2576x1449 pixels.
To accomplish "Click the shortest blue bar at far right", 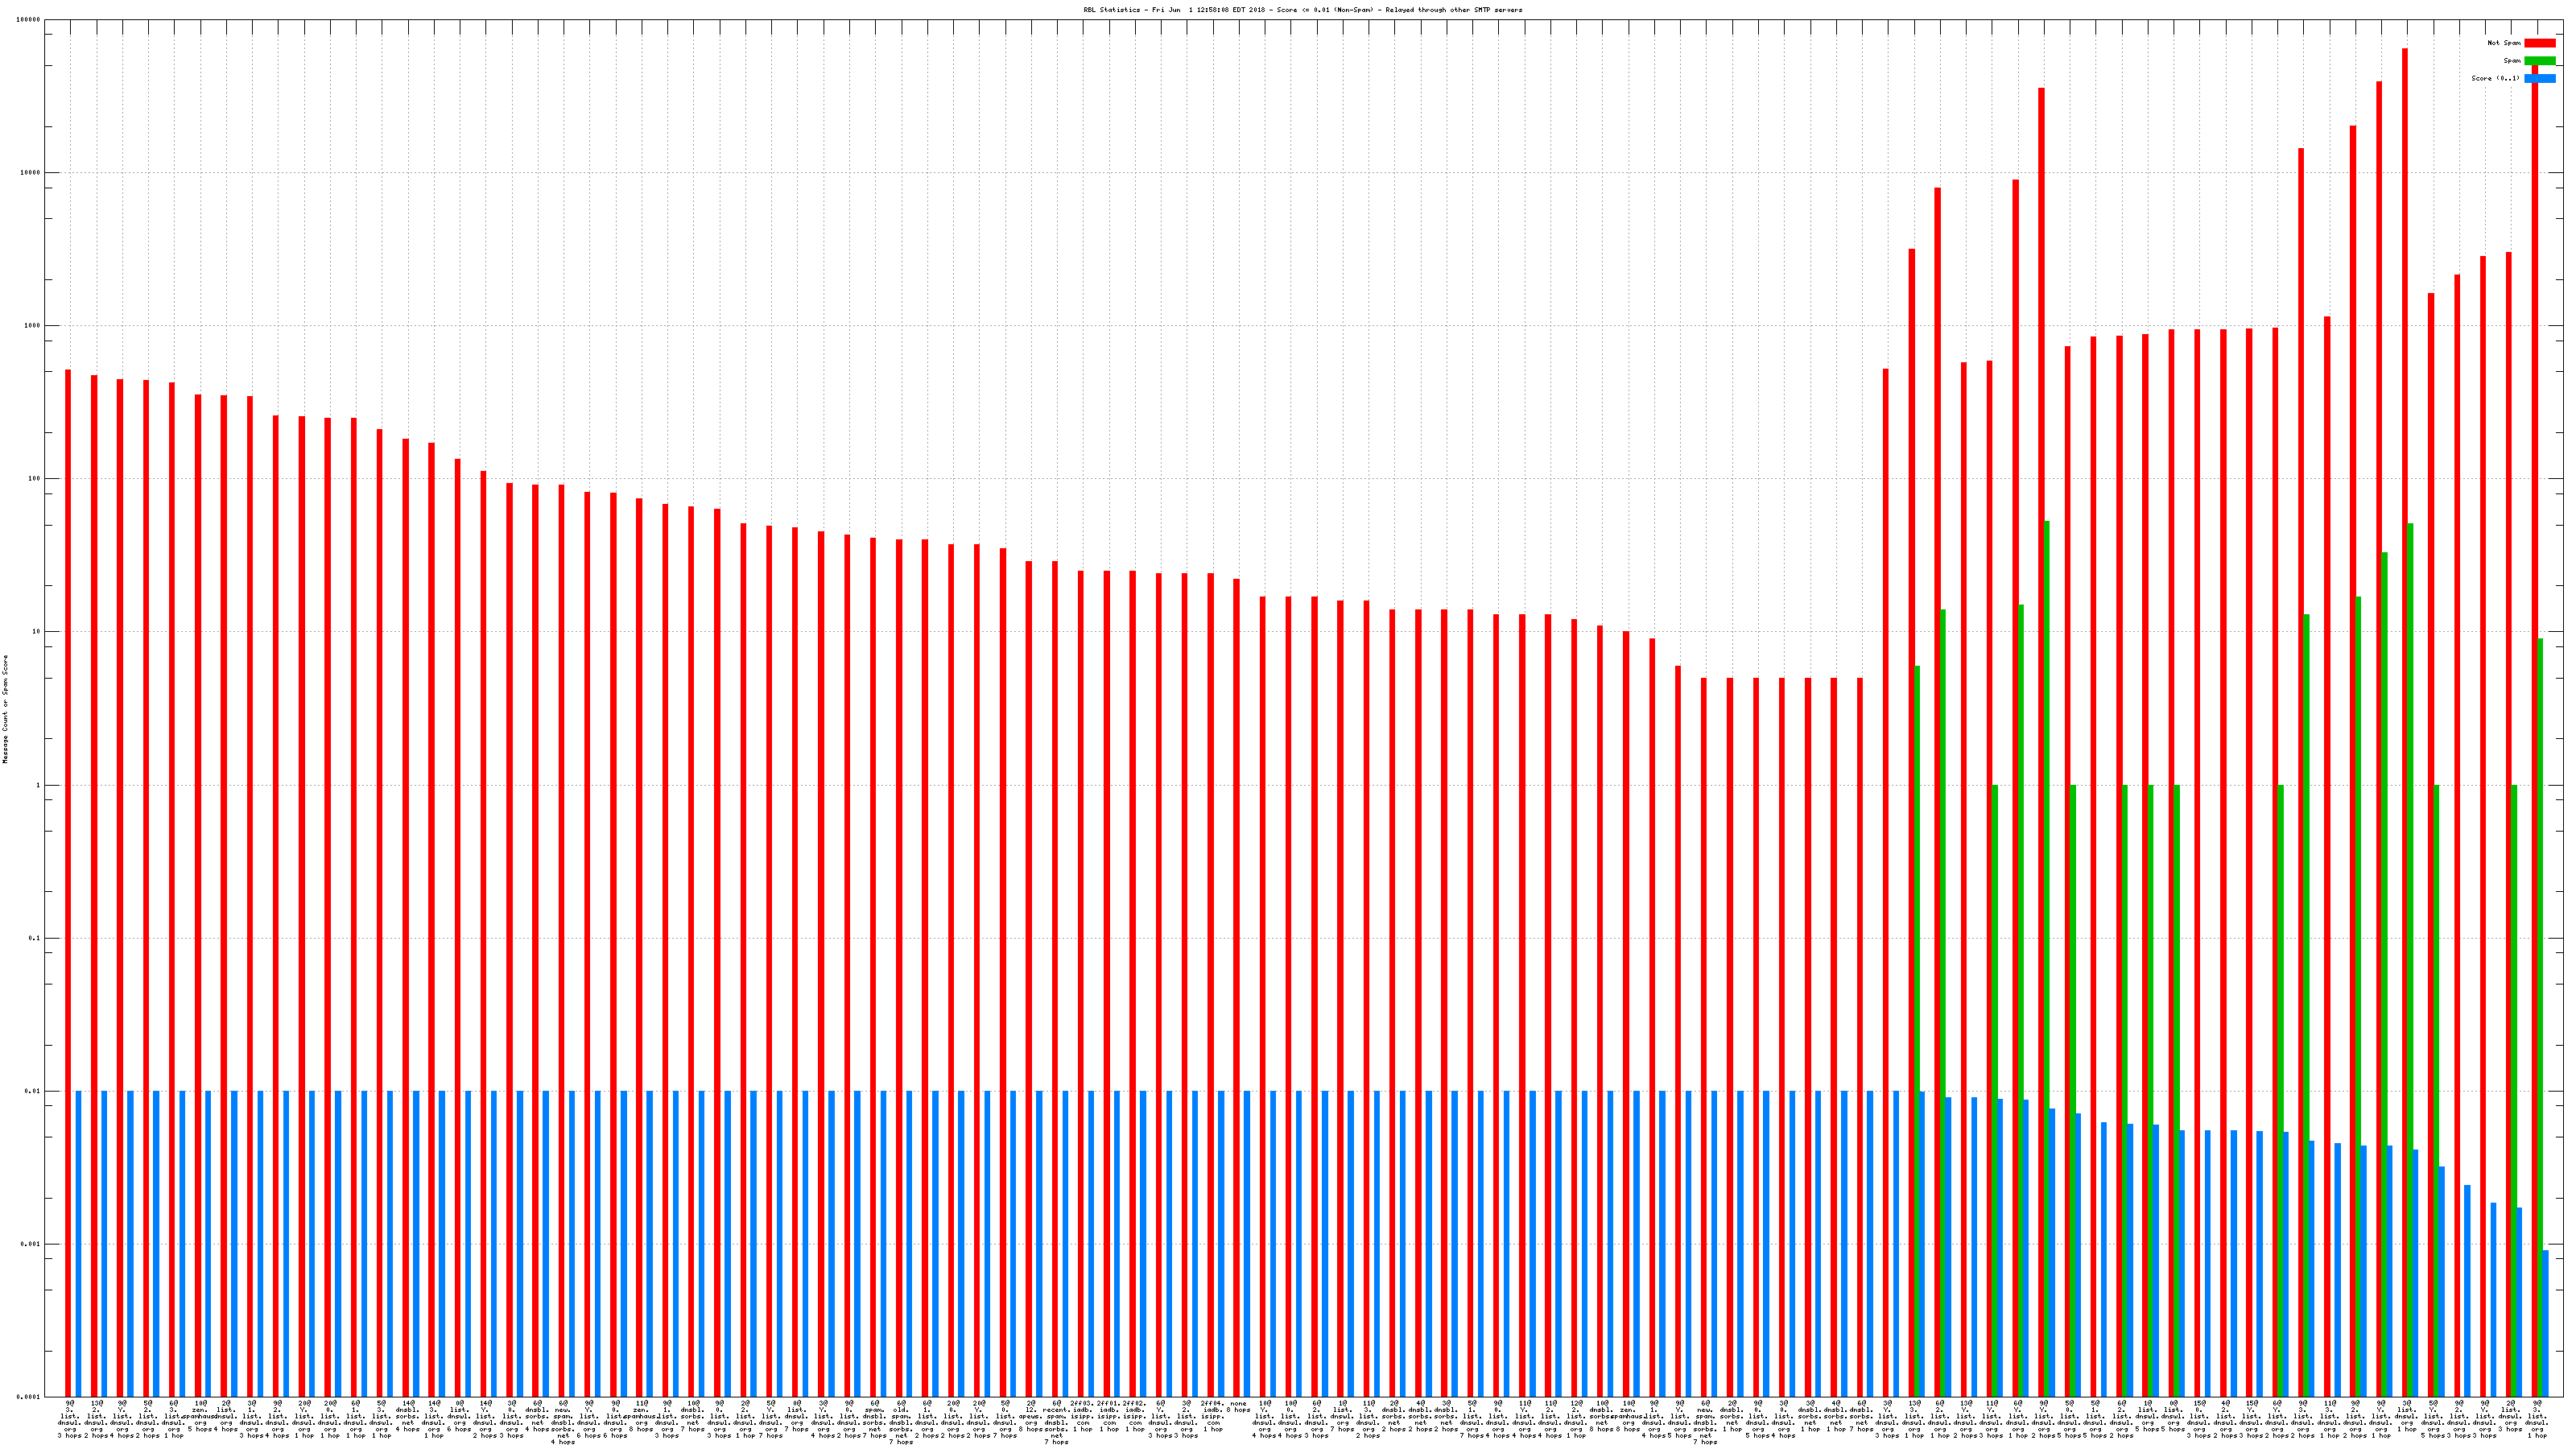I will (2545, 1322).
